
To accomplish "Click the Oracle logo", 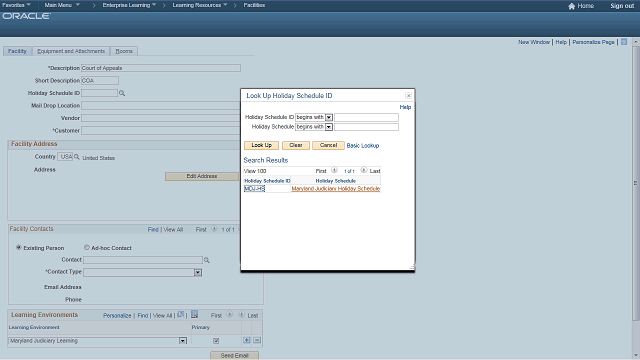I will 27,16.
